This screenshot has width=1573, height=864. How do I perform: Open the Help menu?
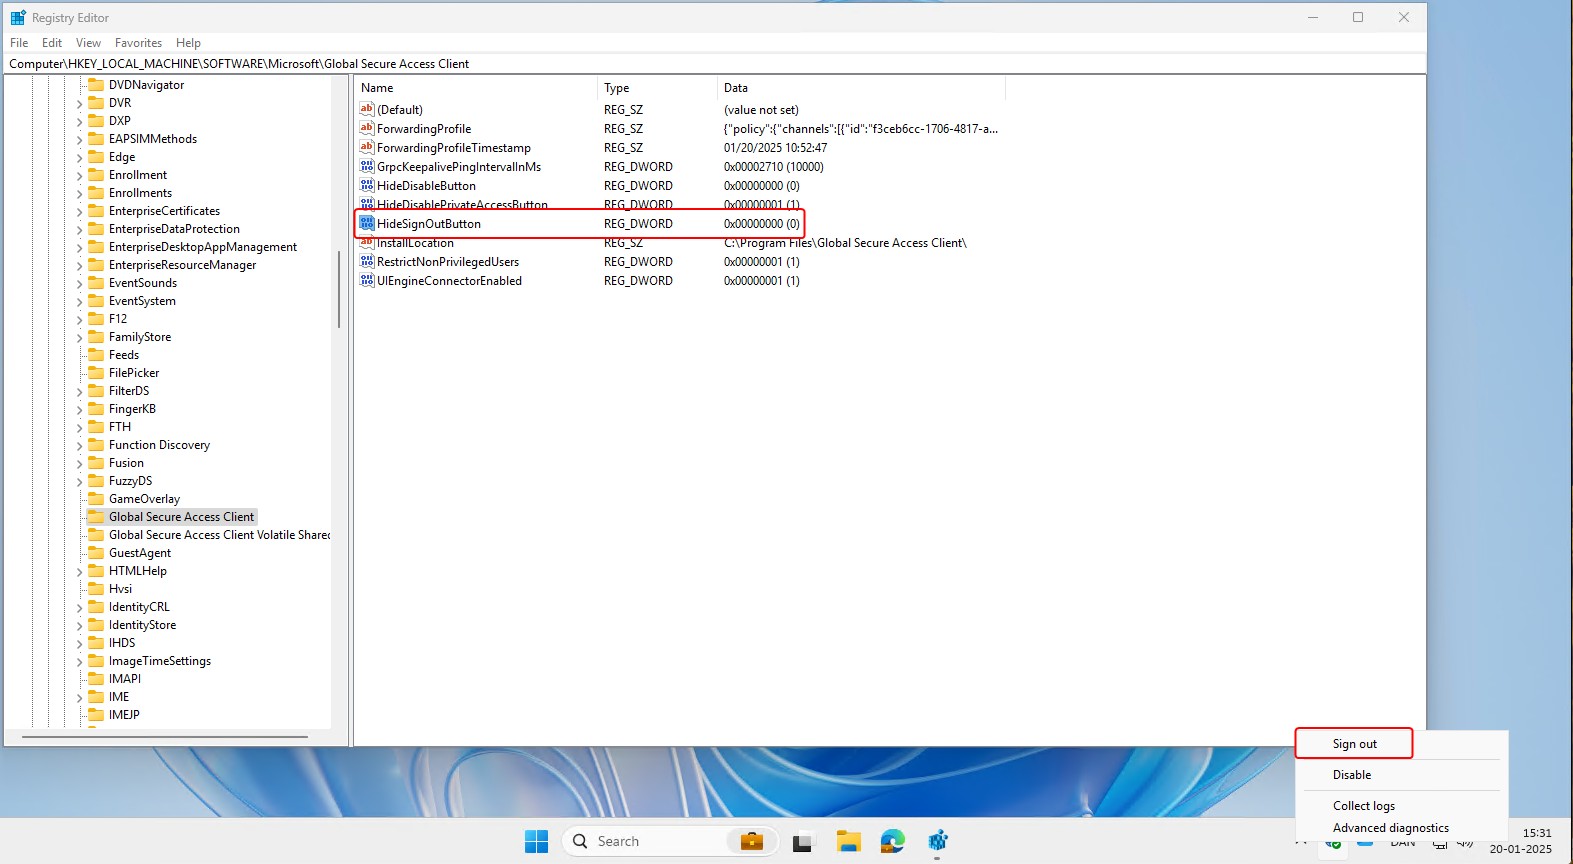pyautogui.click(x=188, y=43)
